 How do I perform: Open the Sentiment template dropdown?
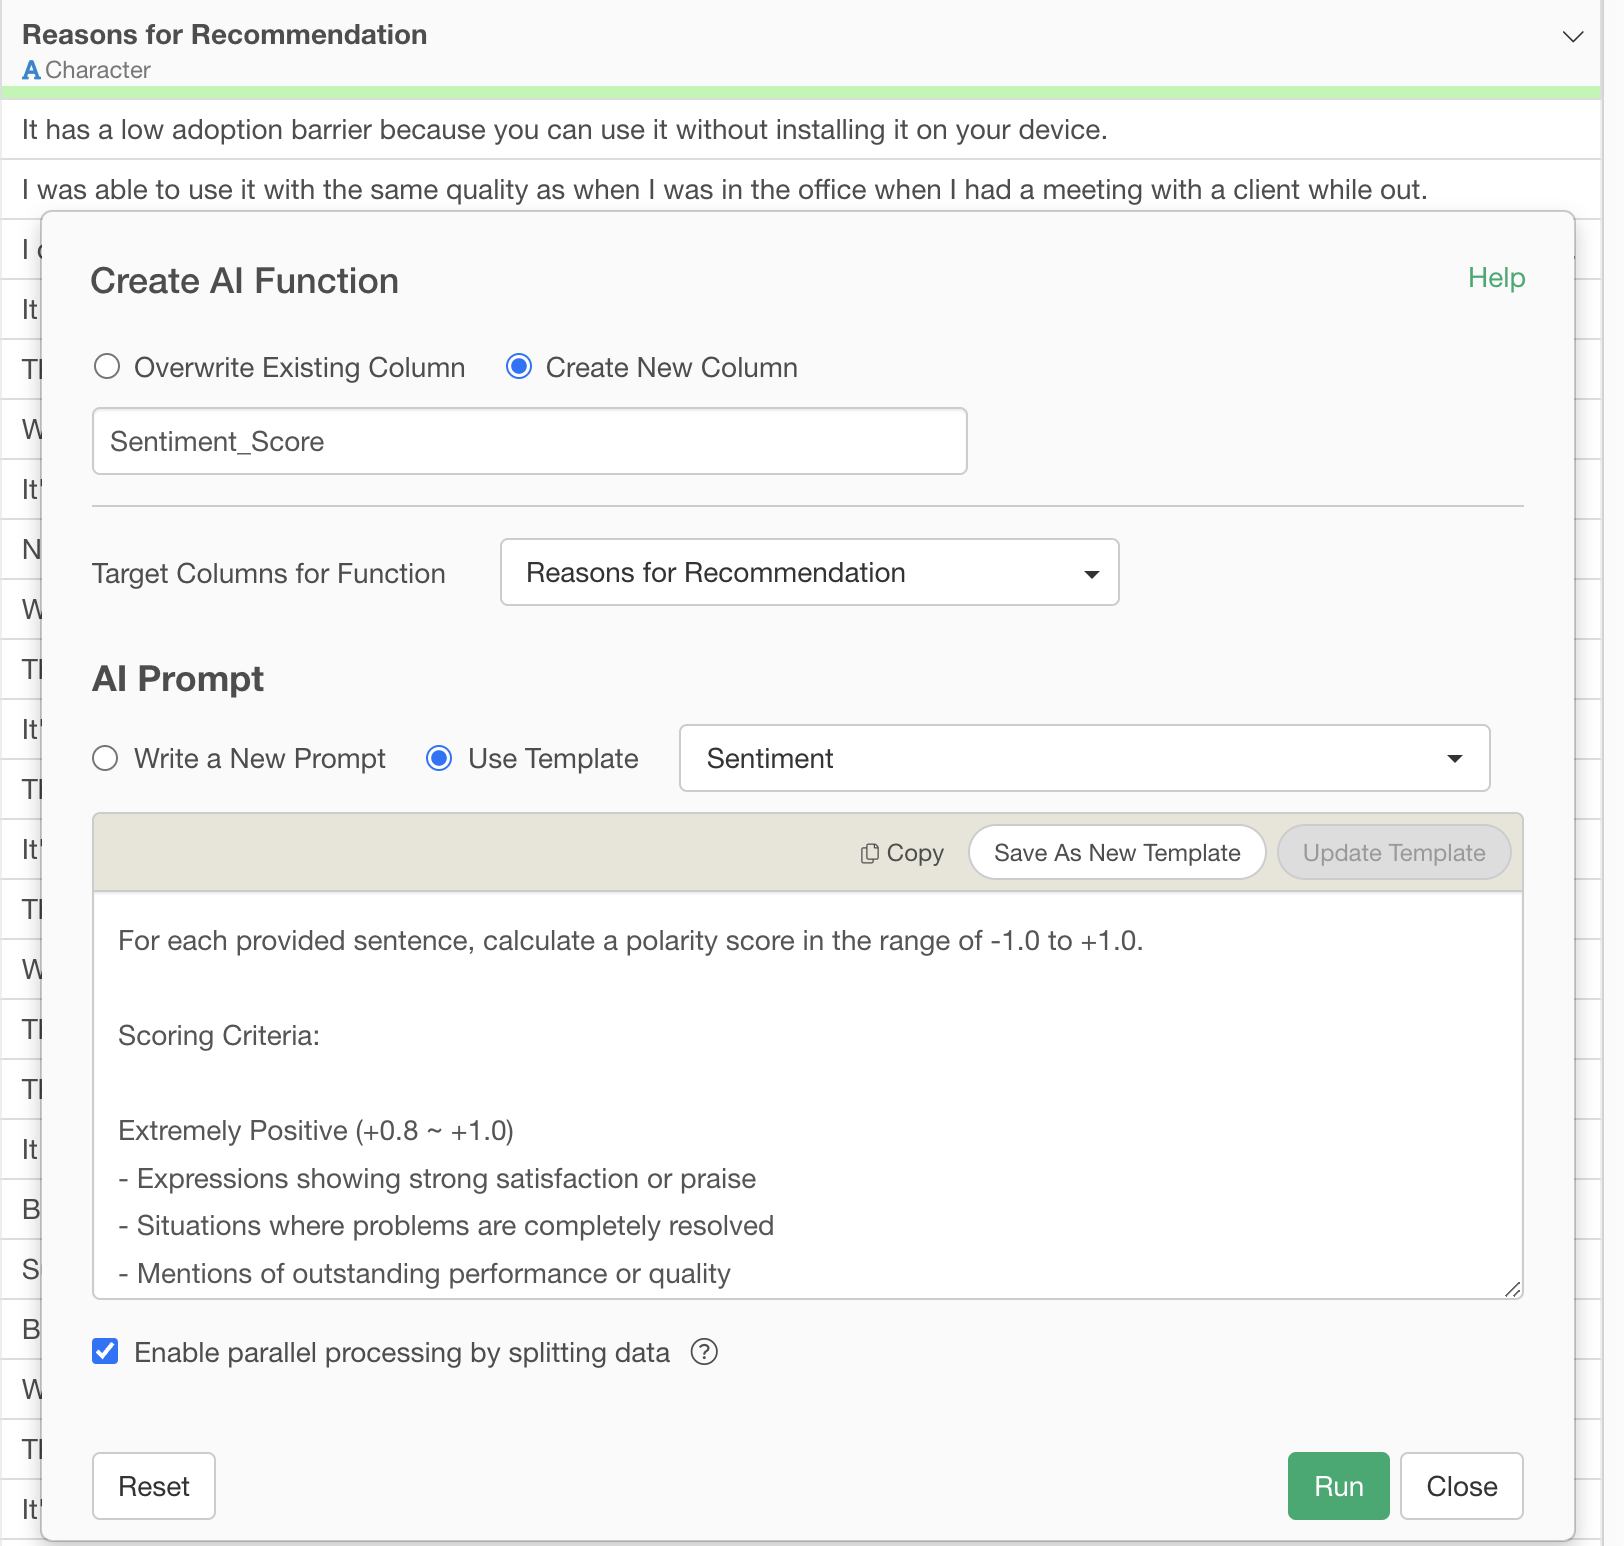[1084, 758]
